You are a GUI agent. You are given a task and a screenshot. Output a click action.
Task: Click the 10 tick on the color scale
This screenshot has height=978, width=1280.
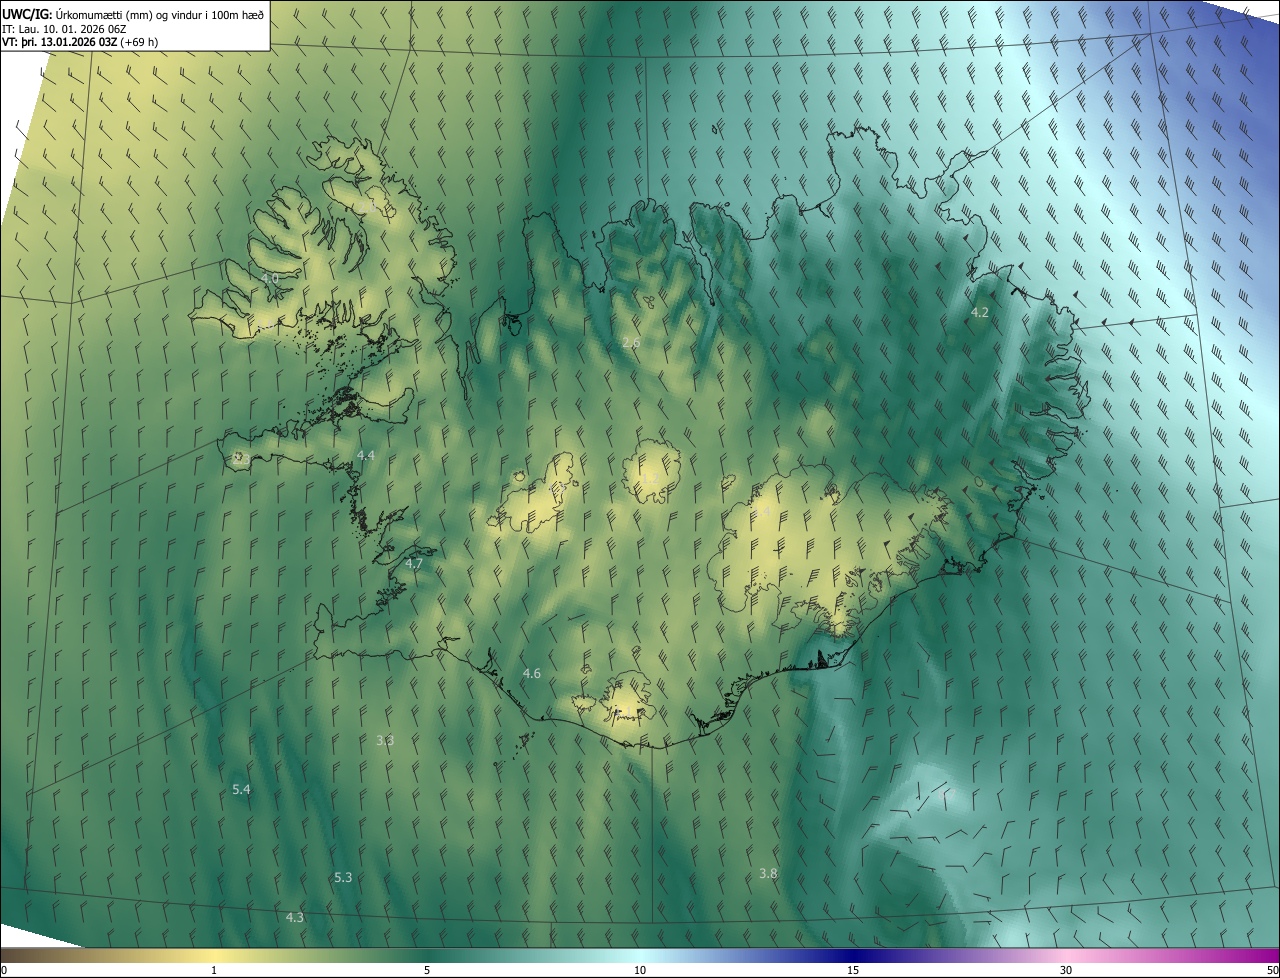640,970
